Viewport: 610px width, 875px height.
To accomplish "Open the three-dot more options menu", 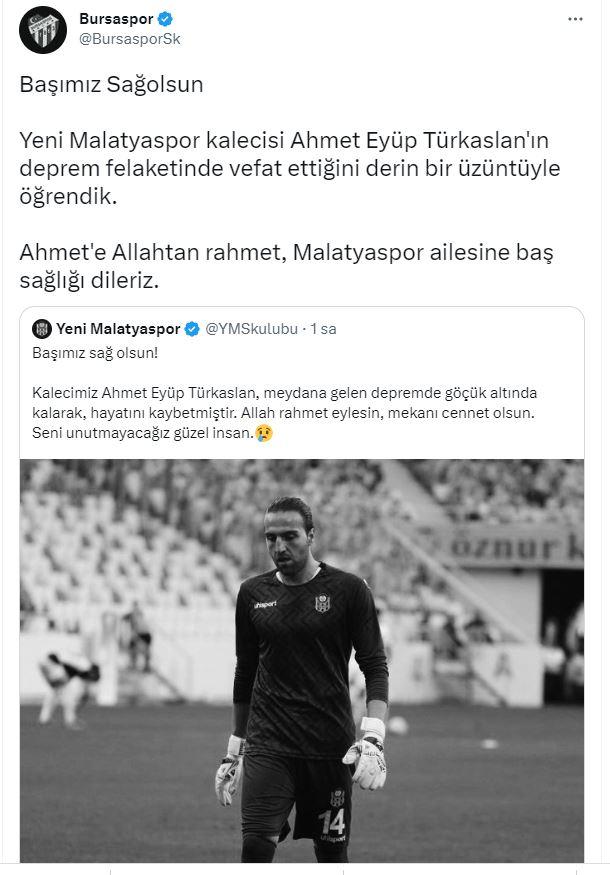I will click(575, 19).
